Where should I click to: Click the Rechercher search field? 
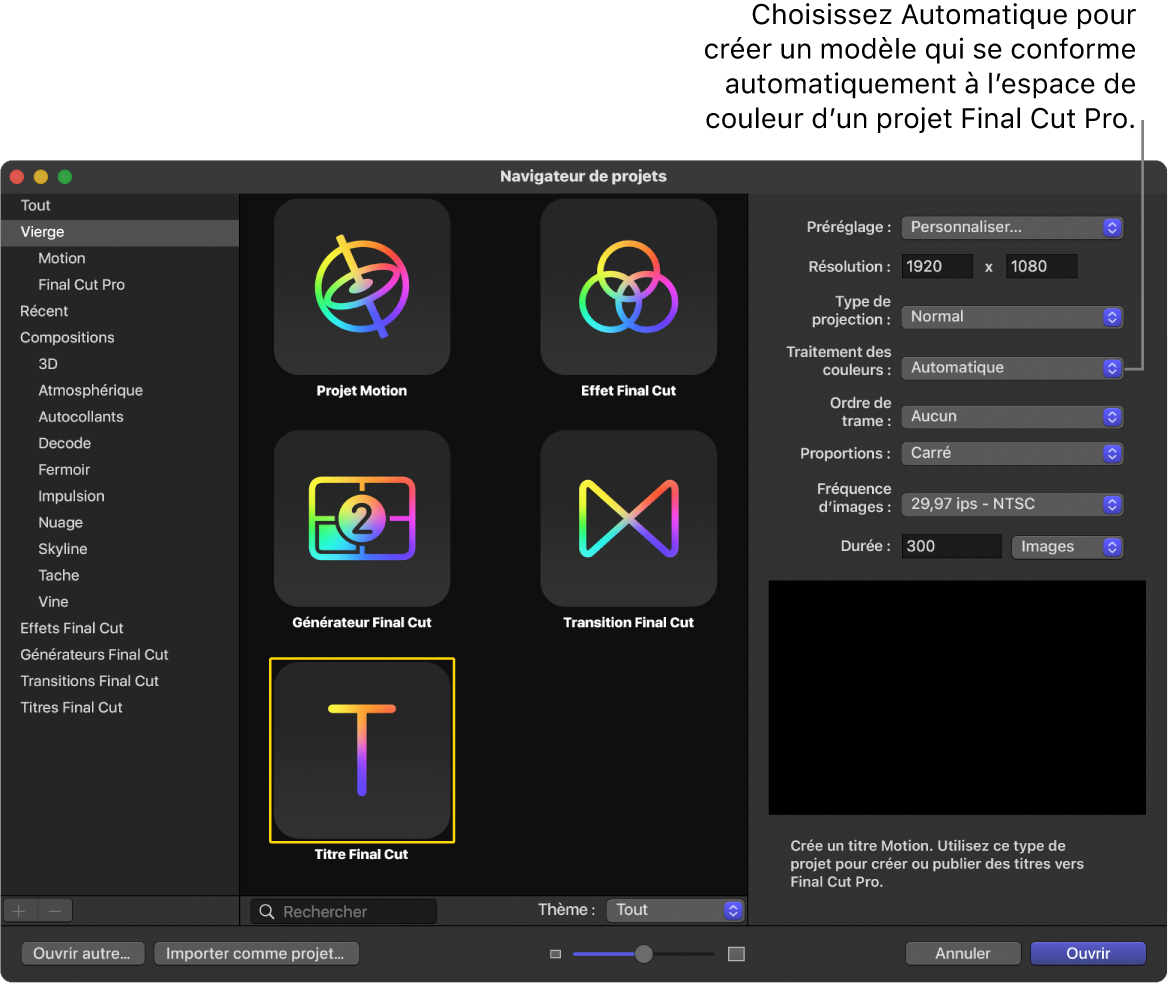[x=344, y=911]
